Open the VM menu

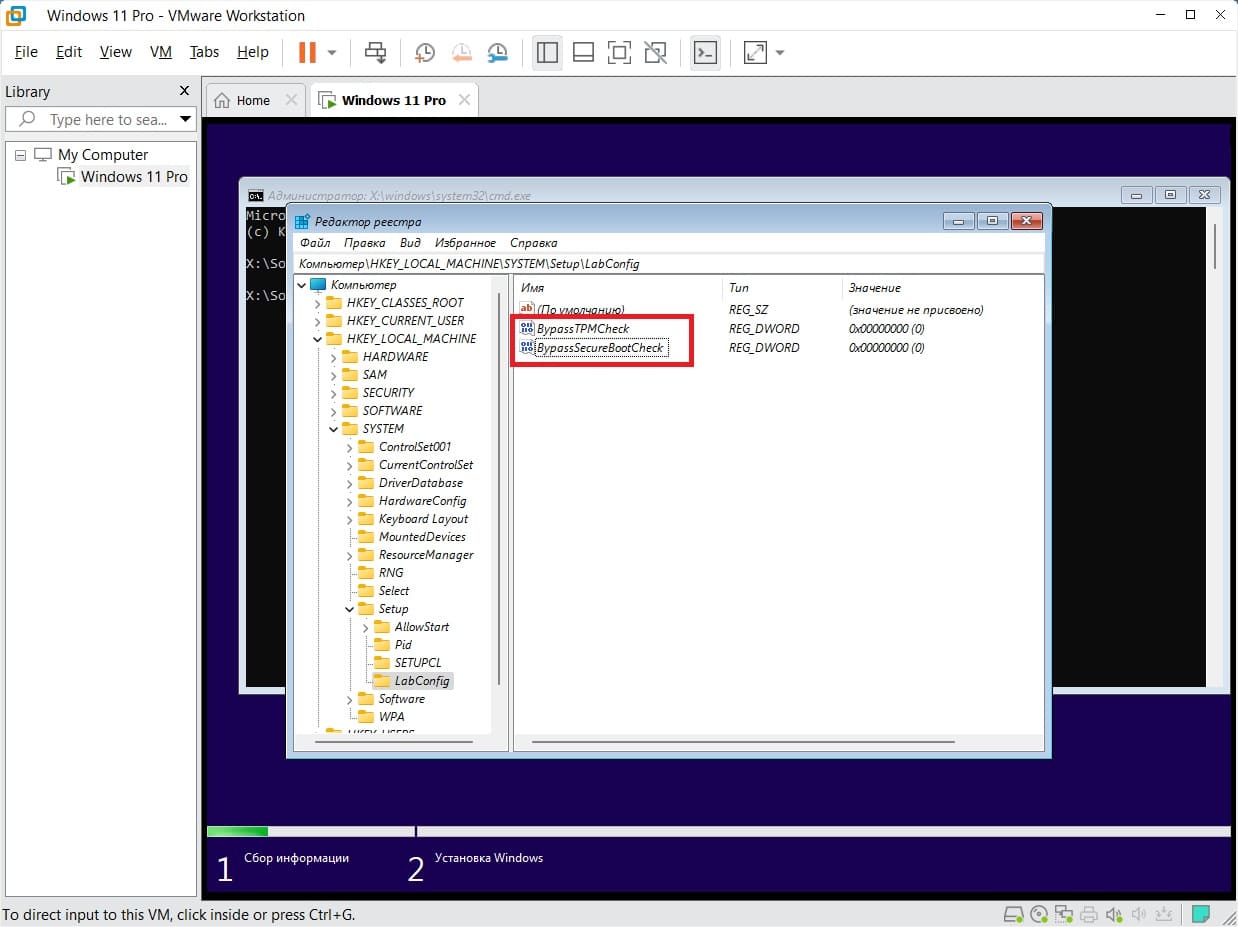161,52
